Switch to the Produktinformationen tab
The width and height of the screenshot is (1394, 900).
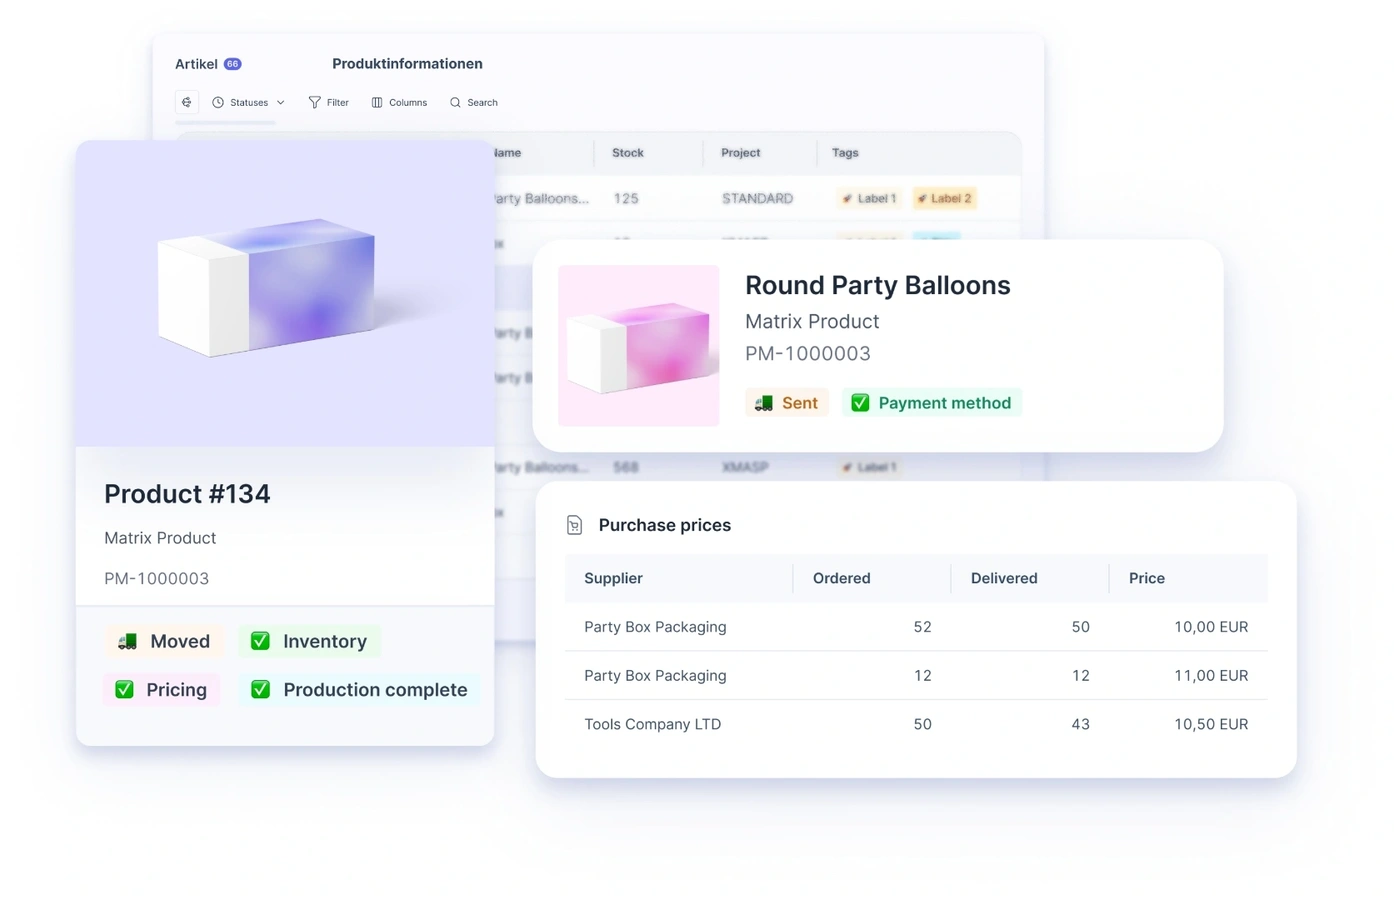(407, 64)
